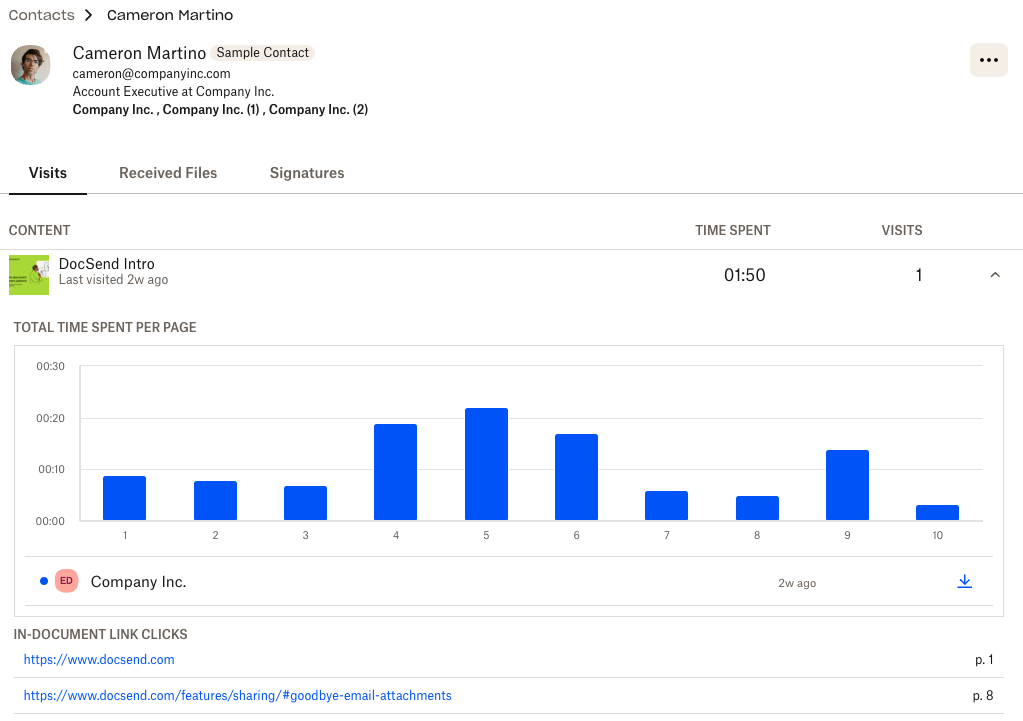Open the Signatures tab
The image size is (1023, 721).
click(307, 173)
